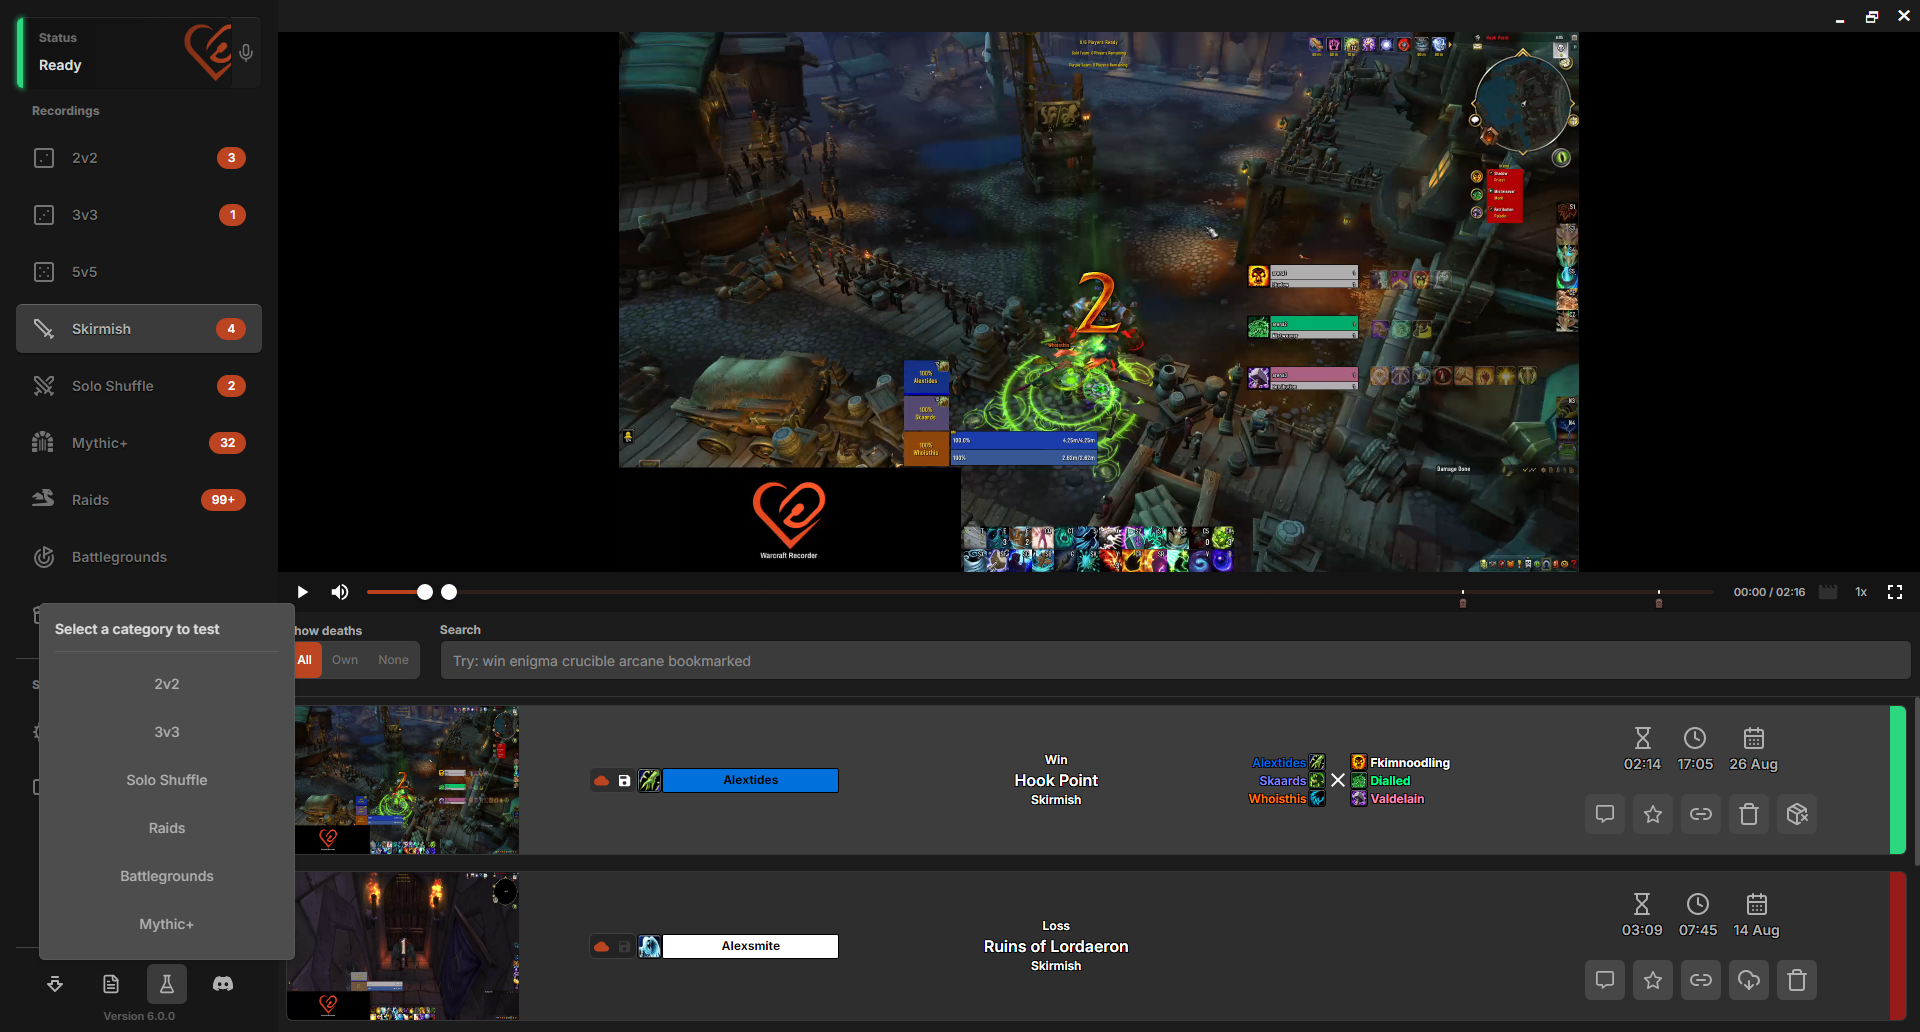Open the Solo Shuffle category in sidebar
Viewport: 1920px width, 1032px height.
(139, 386)
